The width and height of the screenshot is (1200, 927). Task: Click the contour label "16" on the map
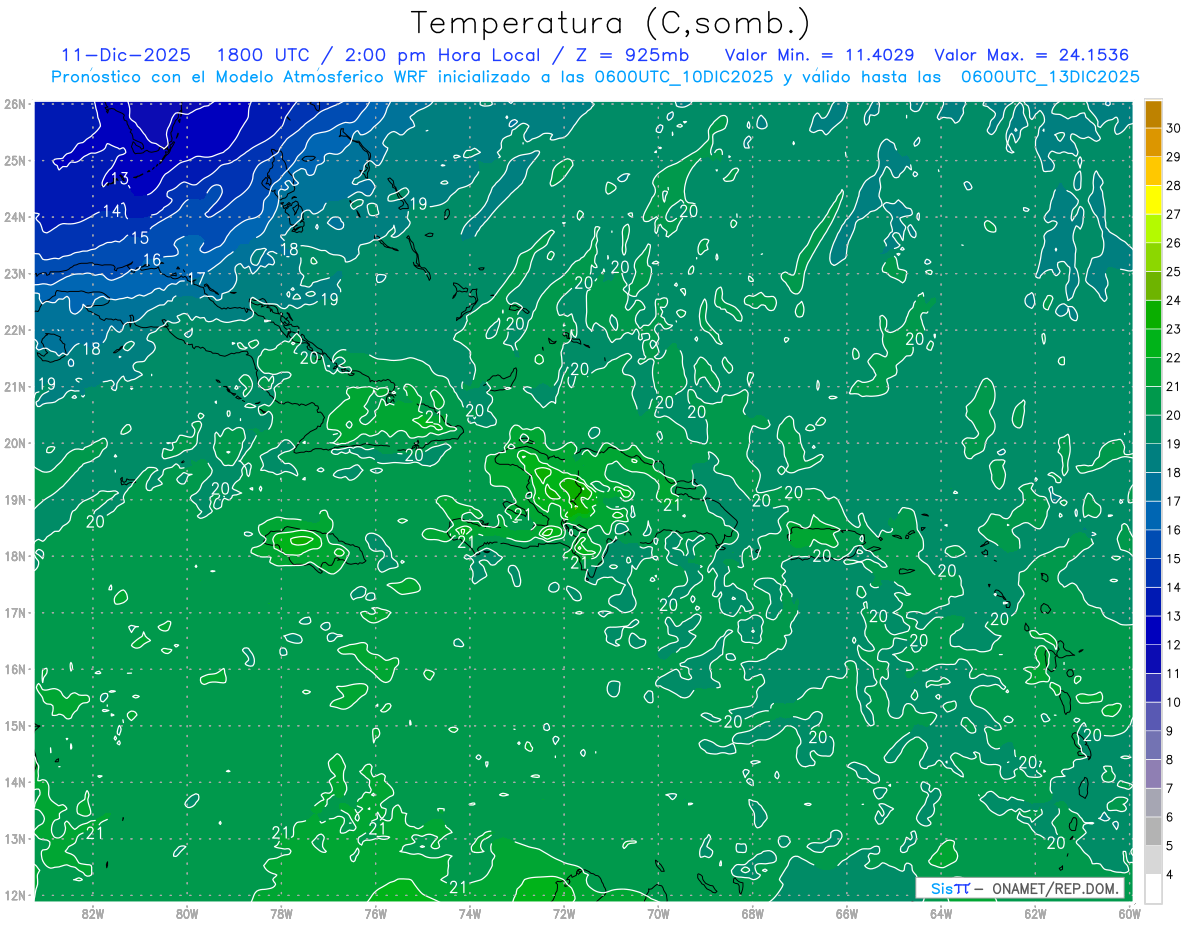point(151,260)
